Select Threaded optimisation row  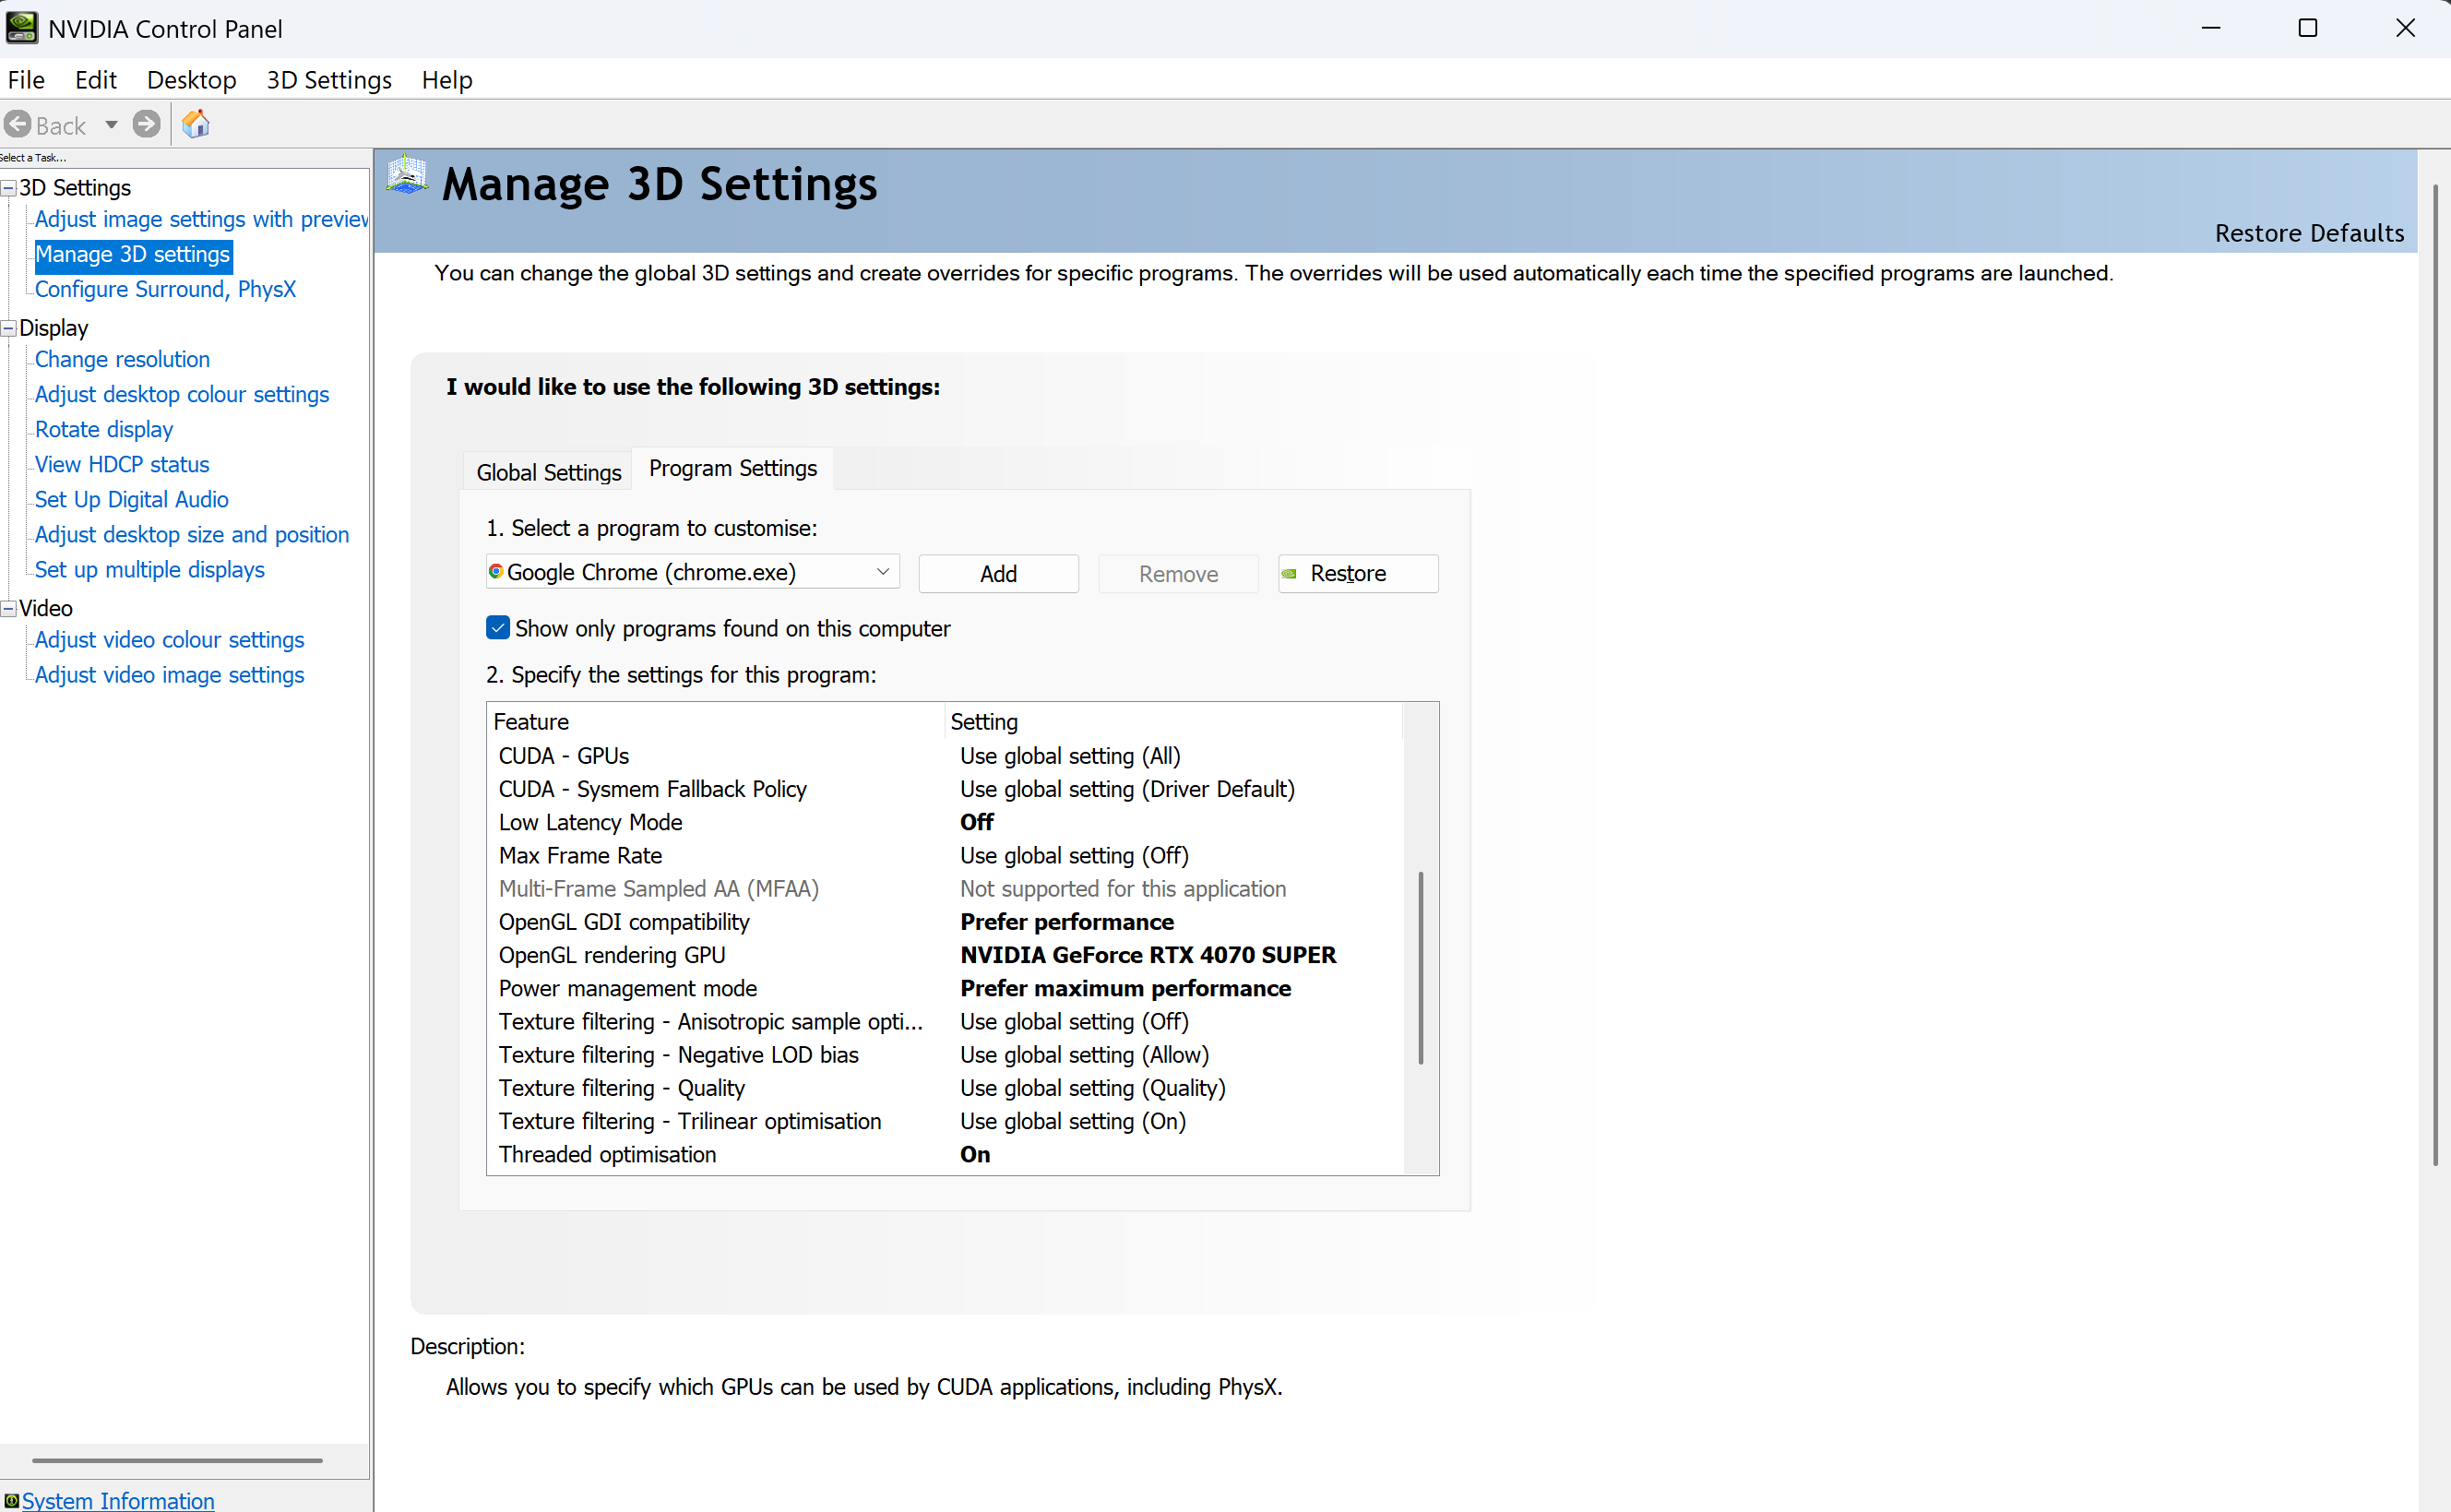click(945, 1154)
